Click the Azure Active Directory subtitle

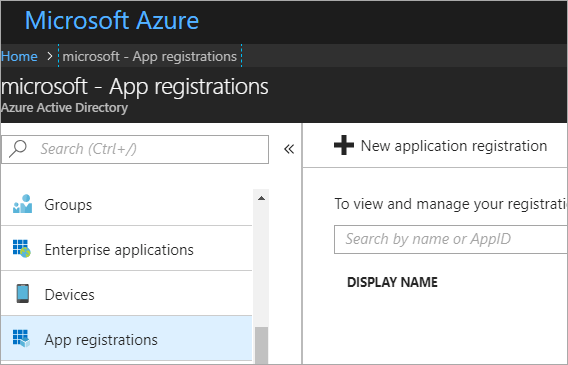(x=64, y=108)
